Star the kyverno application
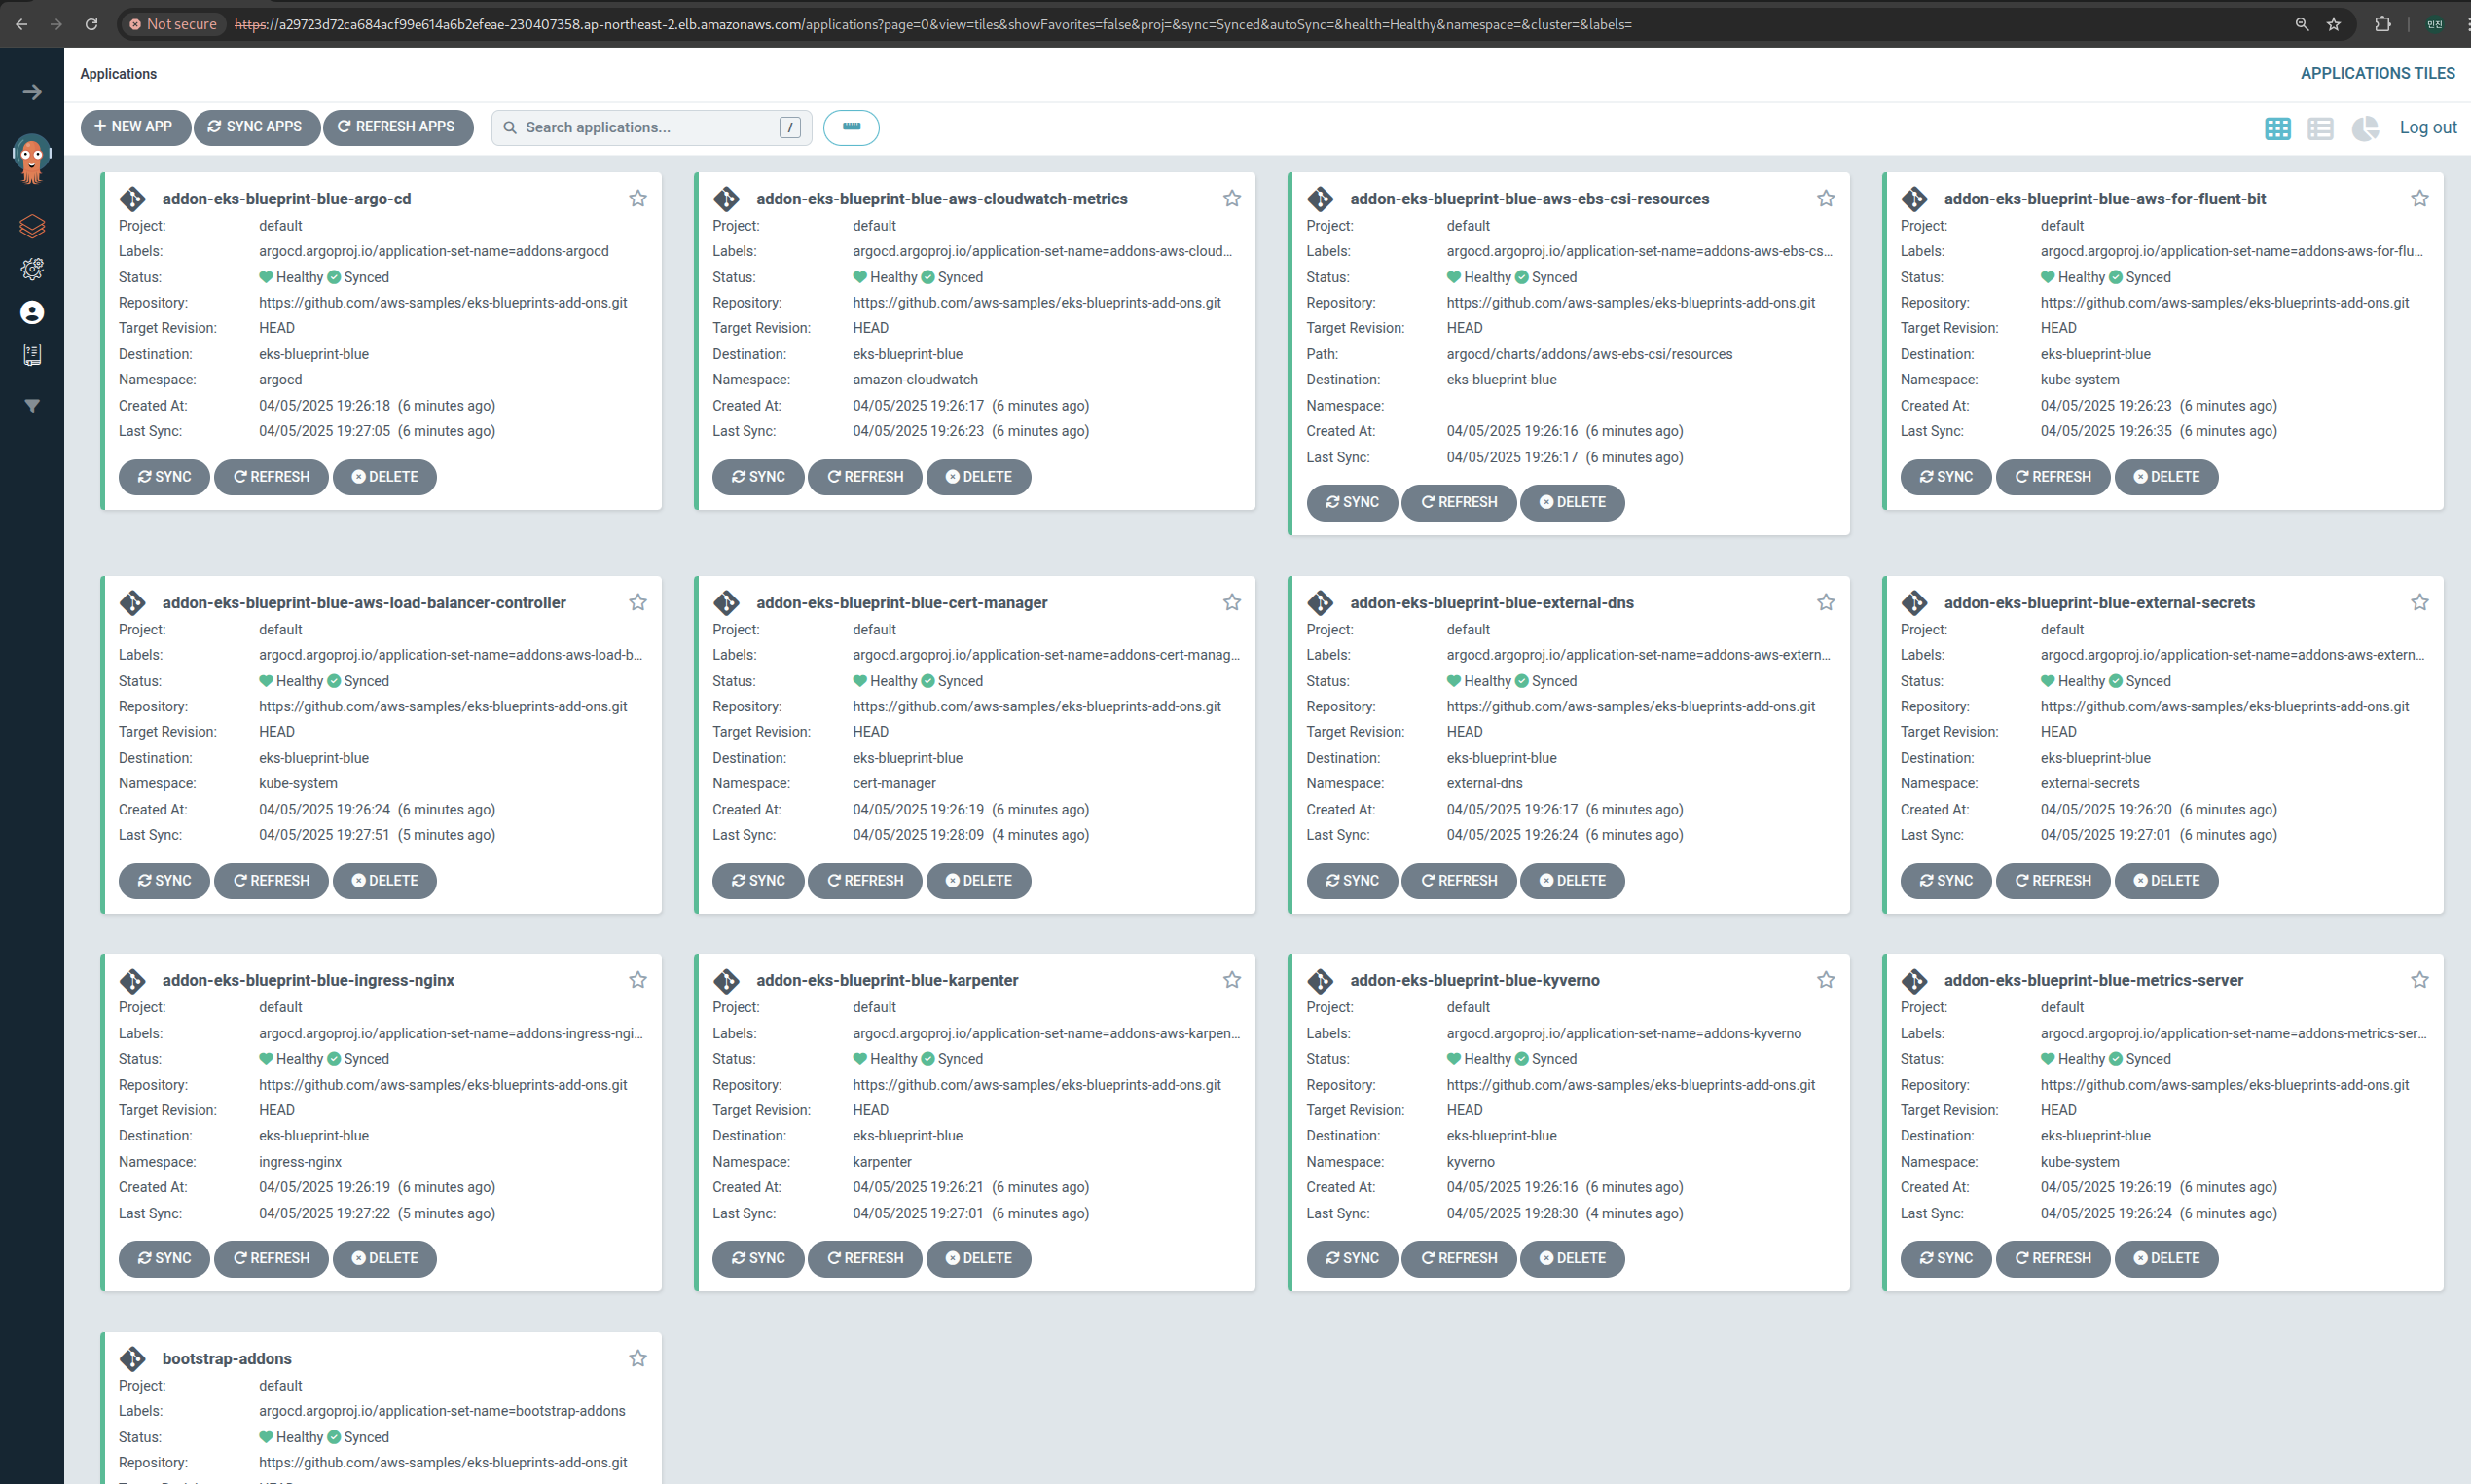 pos(1826,981)
